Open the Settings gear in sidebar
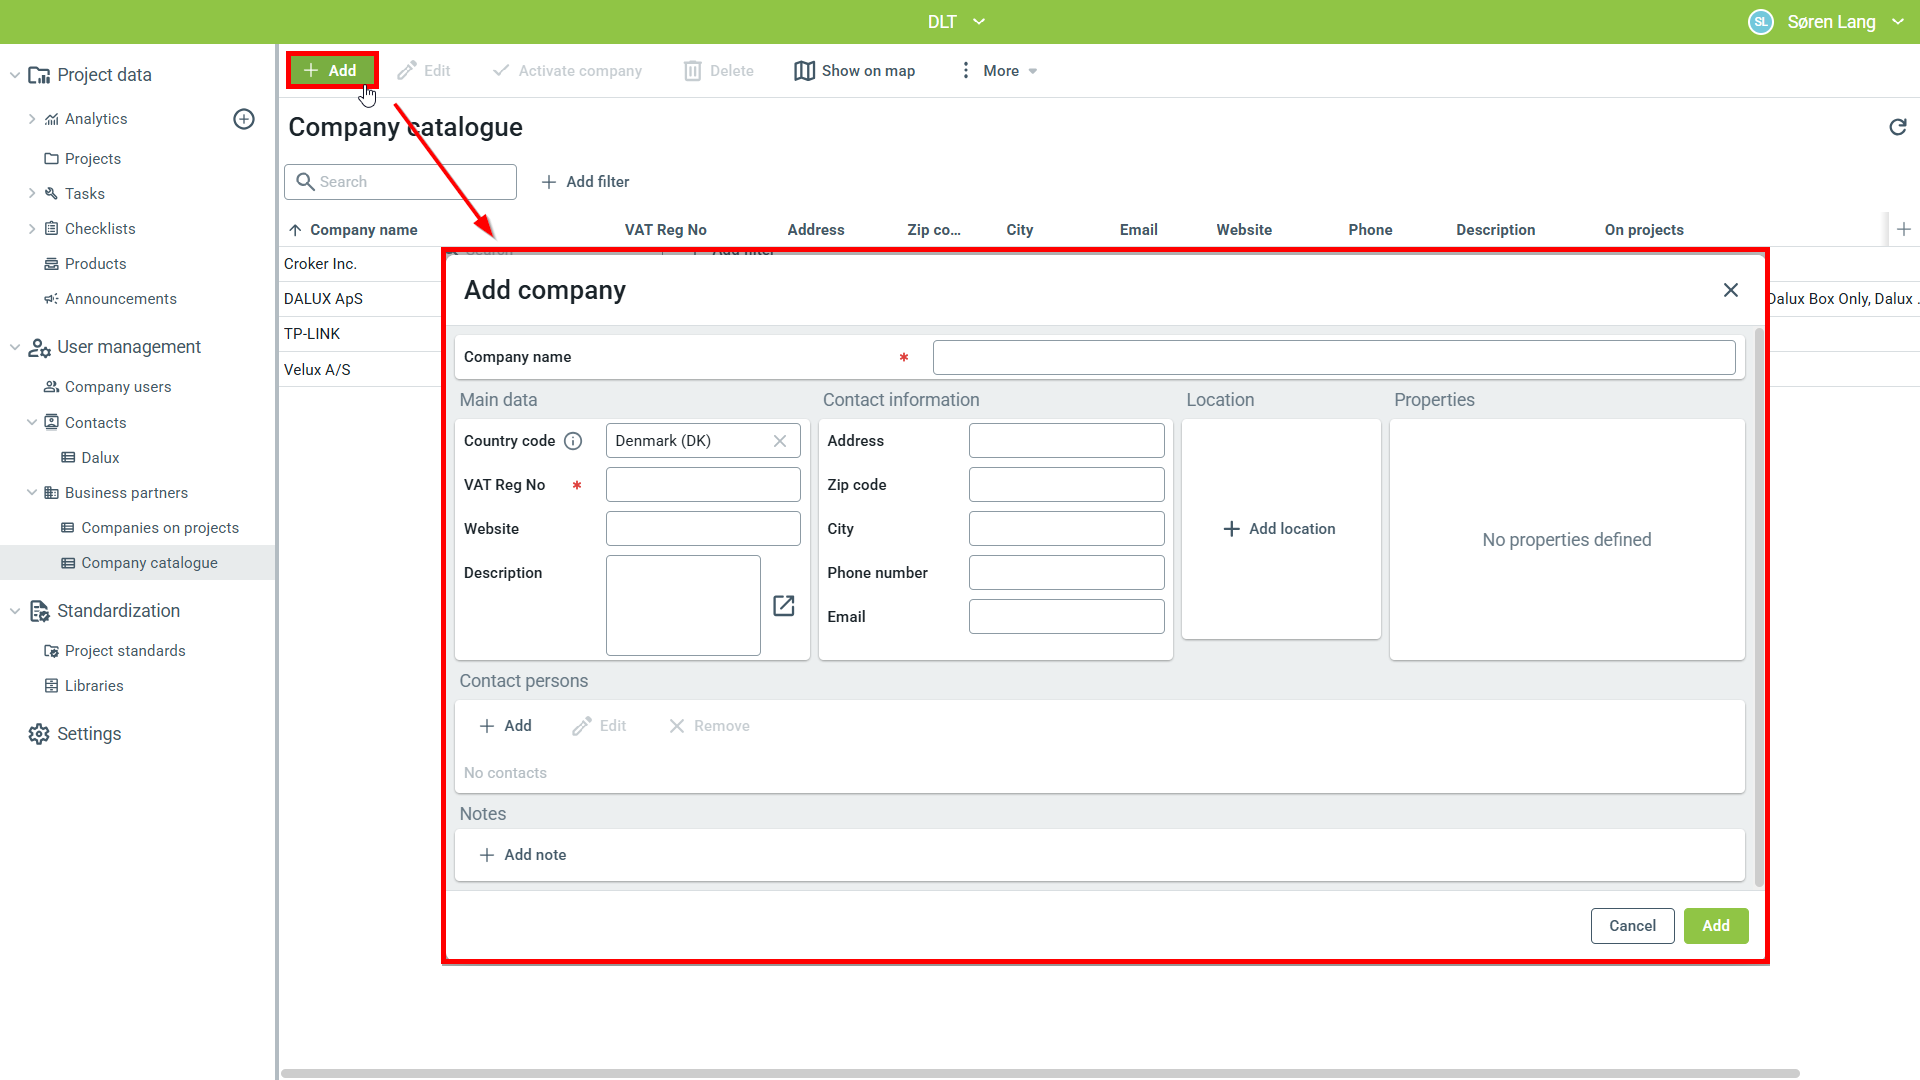This screenshot has height=1080, width=1920. pos(39,734)
